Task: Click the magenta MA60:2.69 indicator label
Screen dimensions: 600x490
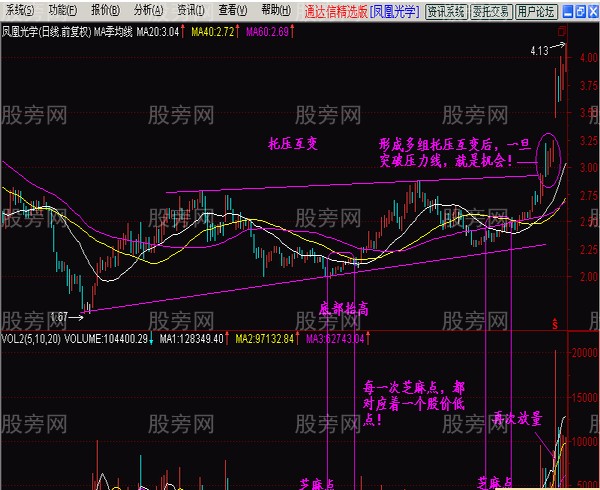Action: coord(268,33)
